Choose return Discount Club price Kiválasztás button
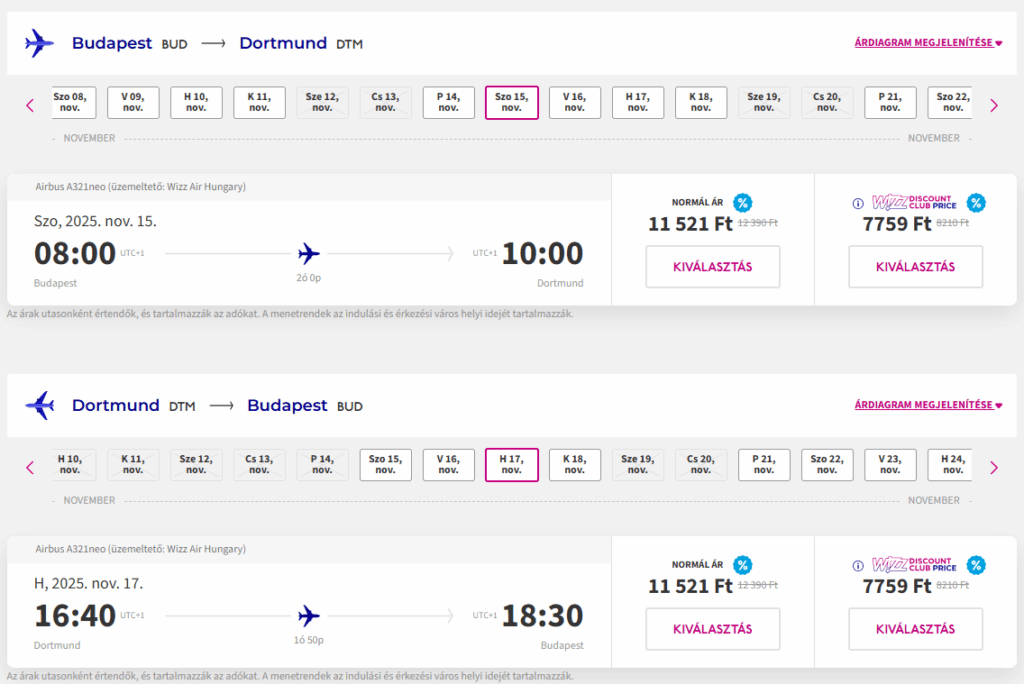Viewport: 1024px width, 684px height. click(915, 629)
